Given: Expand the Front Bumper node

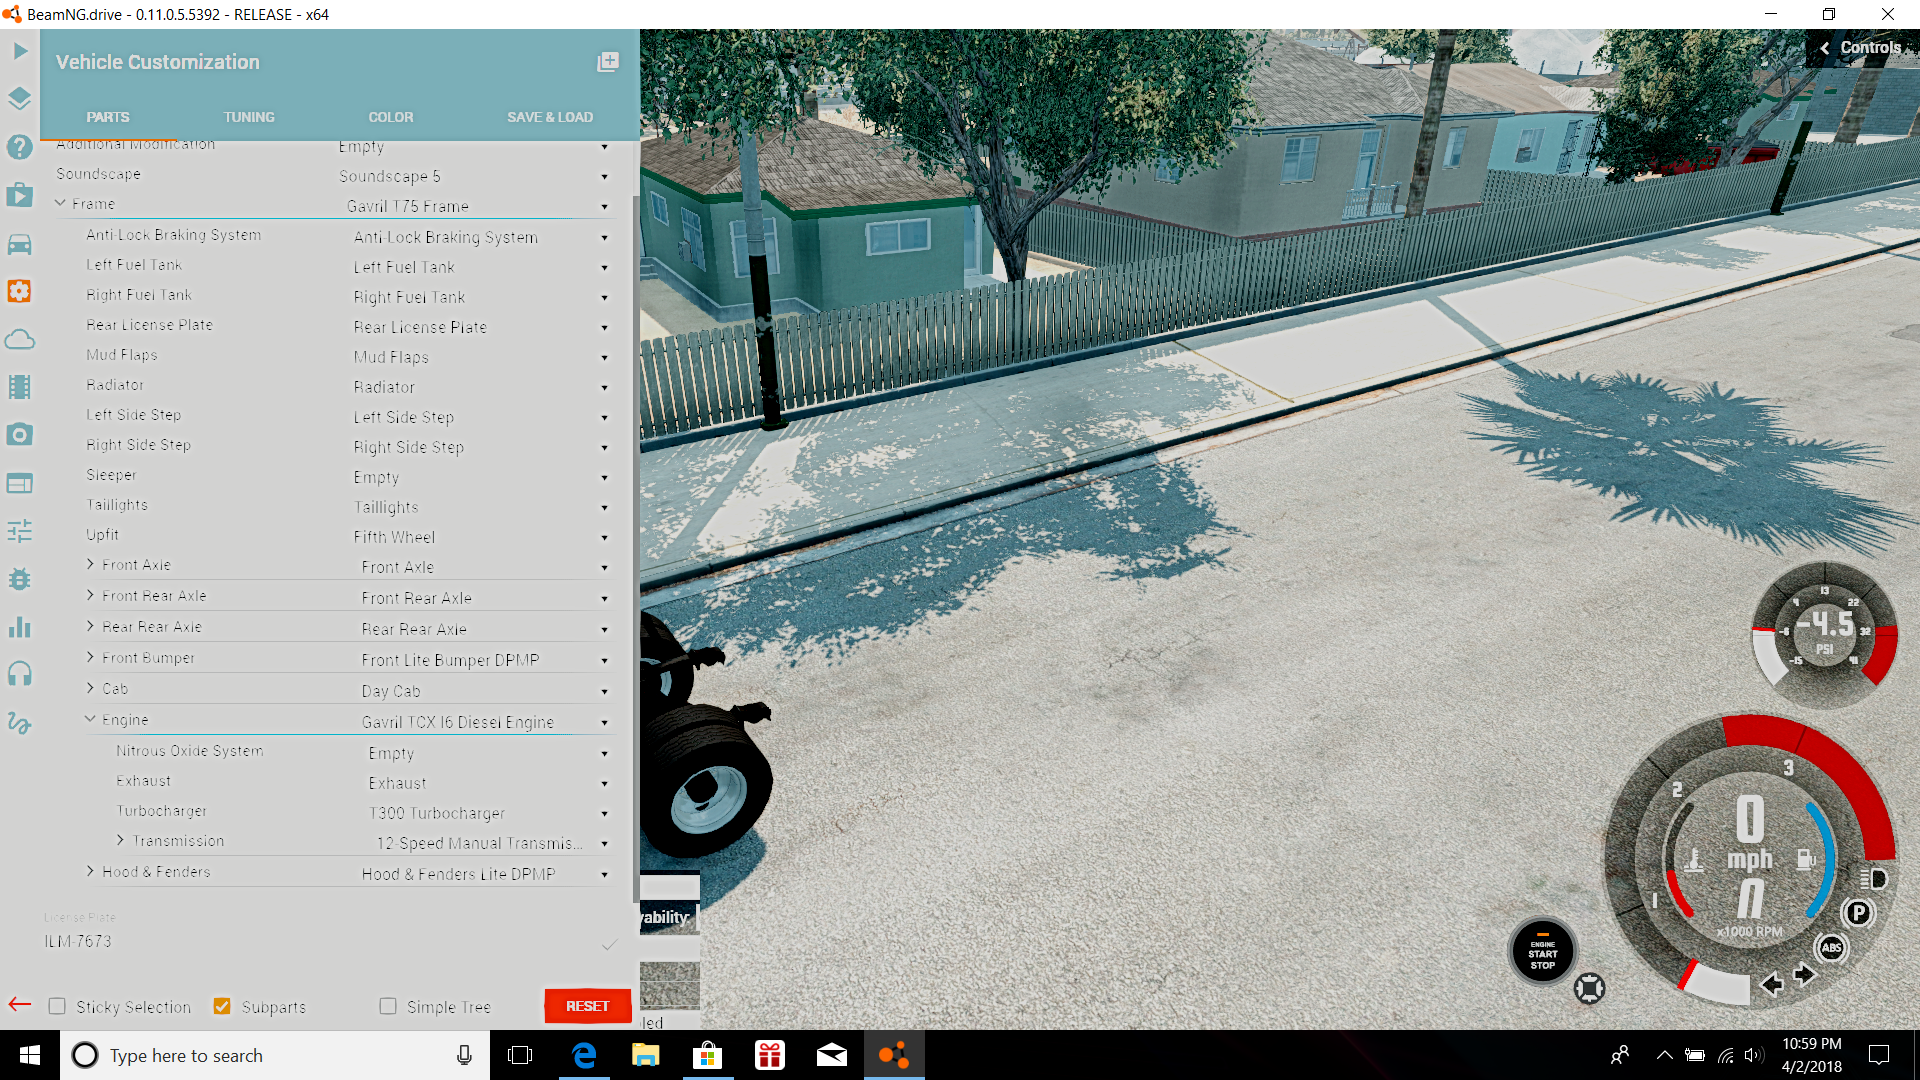Looking at the screenshot, I should point(90,657).
